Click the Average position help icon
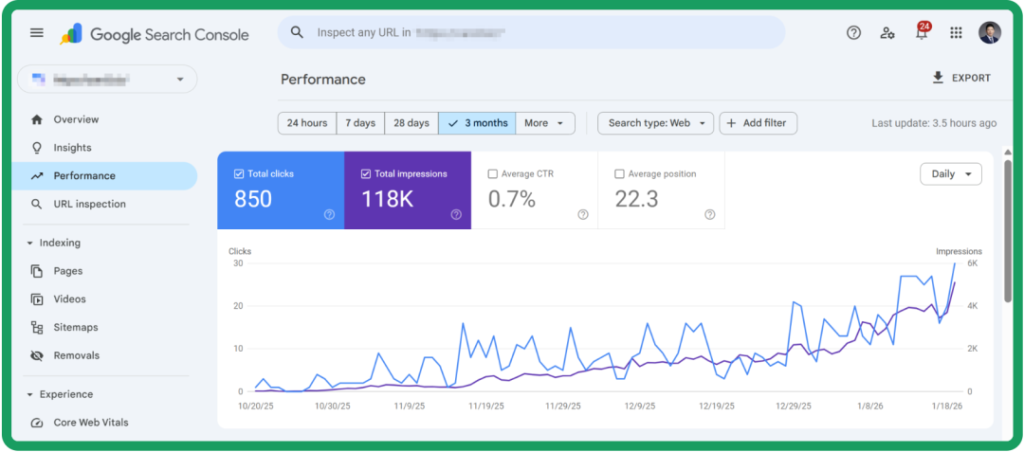The image size is (1024, 452). (x=710, y=214)
